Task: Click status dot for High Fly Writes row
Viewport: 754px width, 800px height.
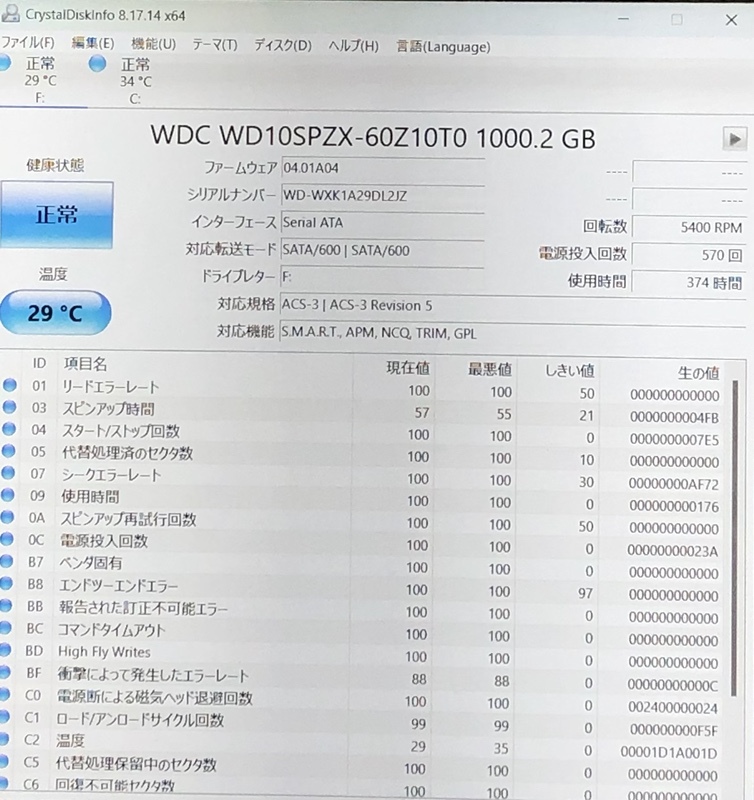Action: tap(4, 650)
